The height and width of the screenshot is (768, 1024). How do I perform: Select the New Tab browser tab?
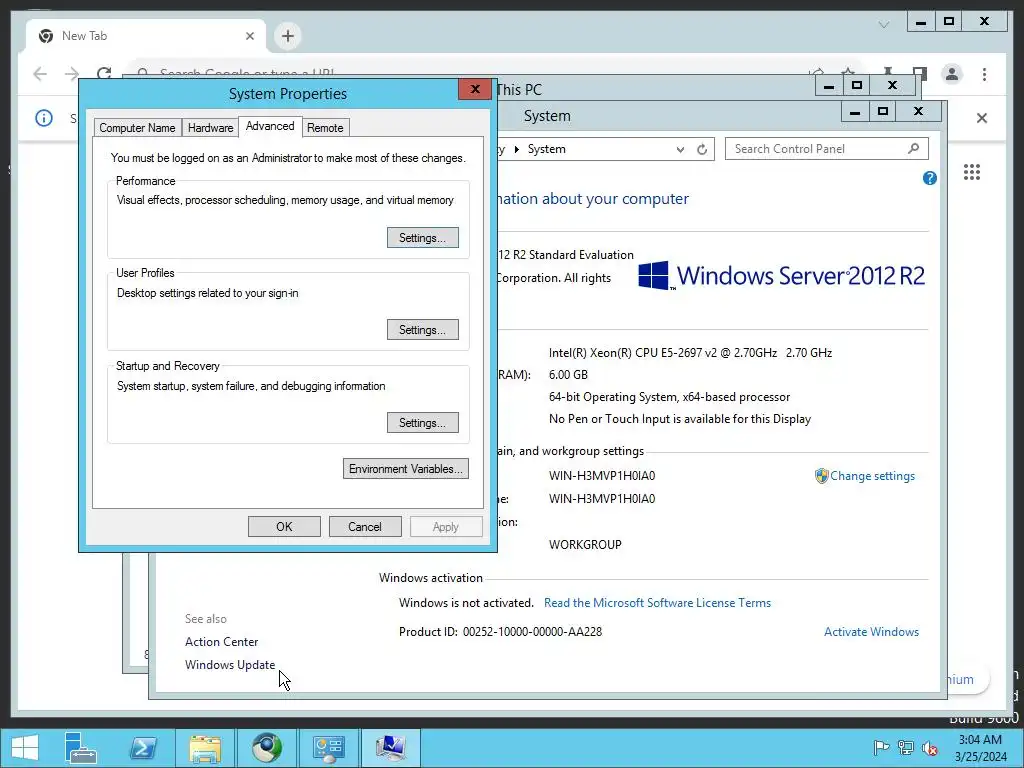point(145,36)
